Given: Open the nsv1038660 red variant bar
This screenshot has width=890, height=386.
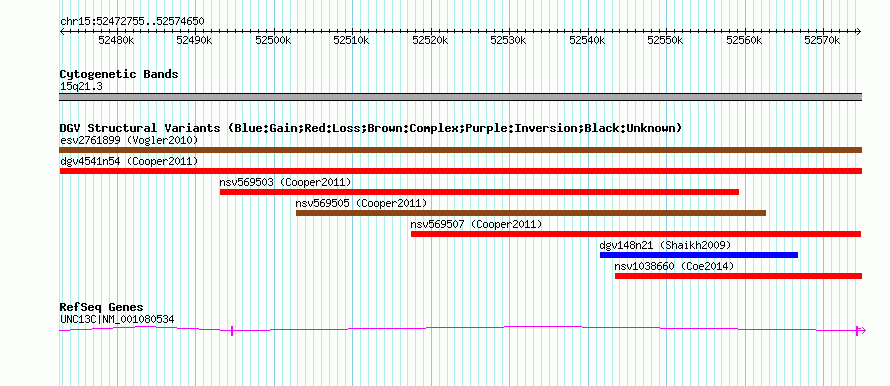Looking at the screenshot, I should [738, 276].
